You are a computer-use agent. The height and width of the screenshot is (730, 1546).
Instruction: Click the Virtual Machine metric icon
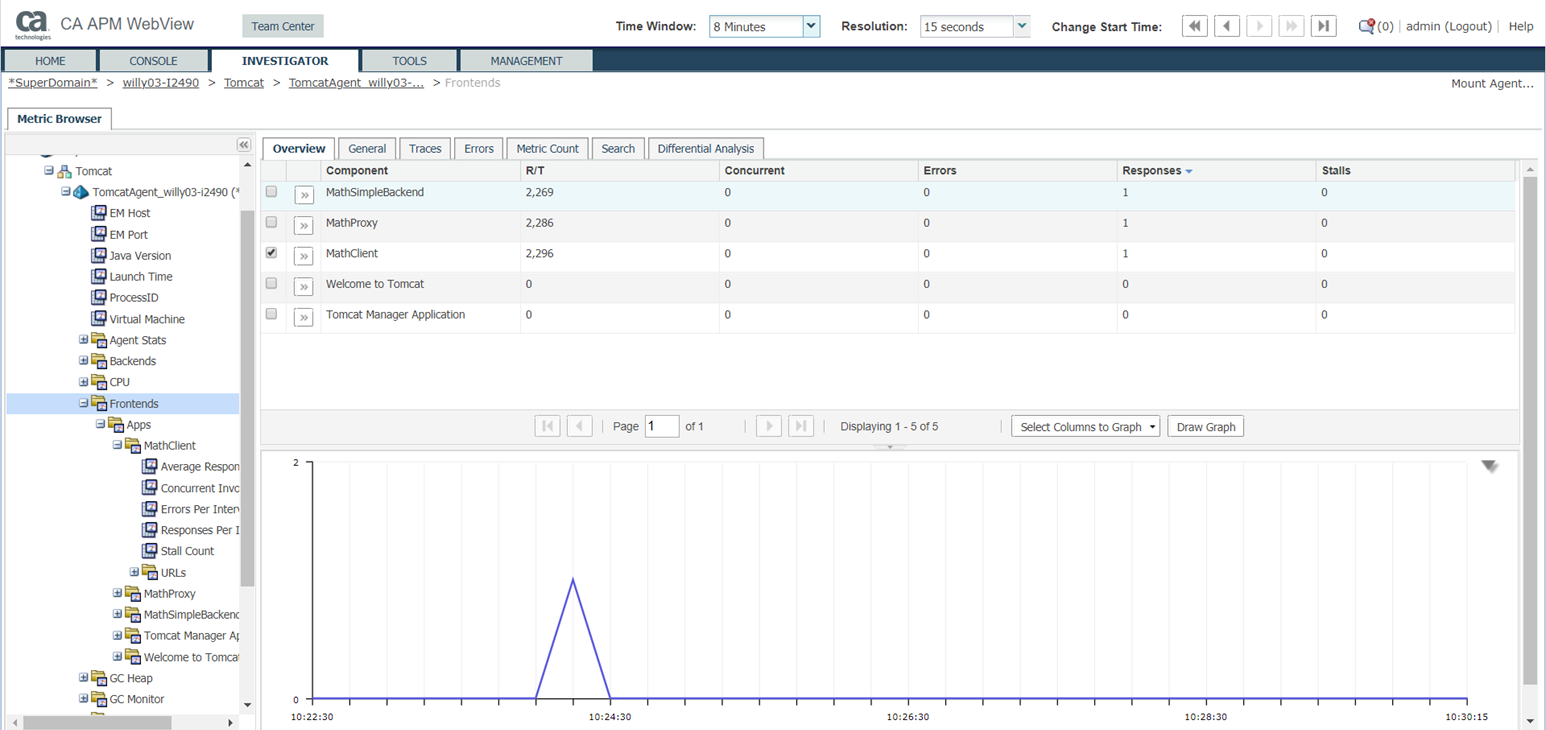point(98,319)
